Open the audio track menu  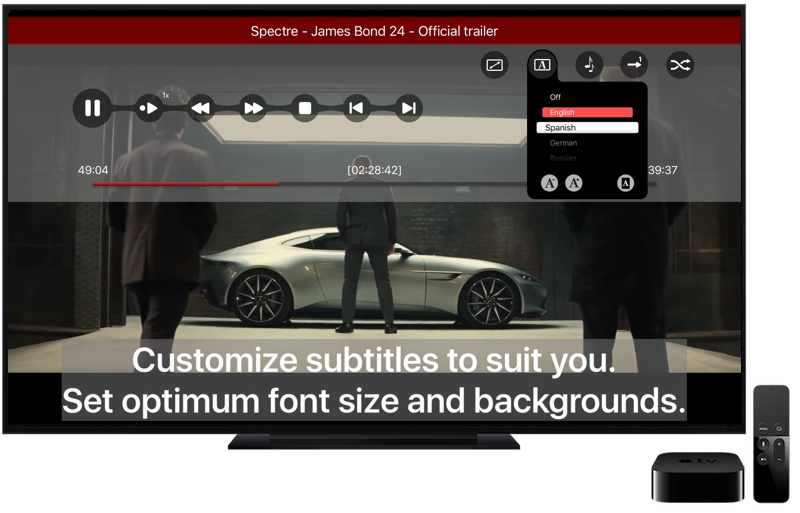pos(589,65)
